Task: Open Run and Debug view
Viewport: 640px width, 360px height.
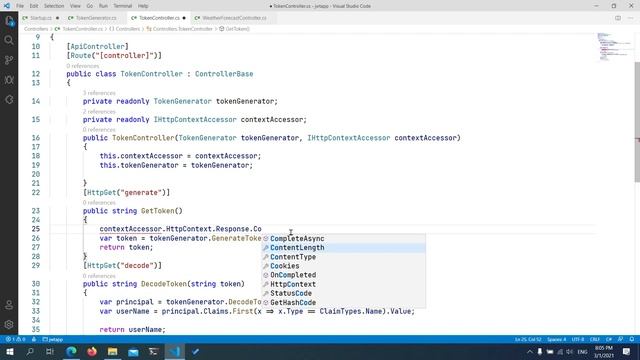Action: click(x=9, y=80)
